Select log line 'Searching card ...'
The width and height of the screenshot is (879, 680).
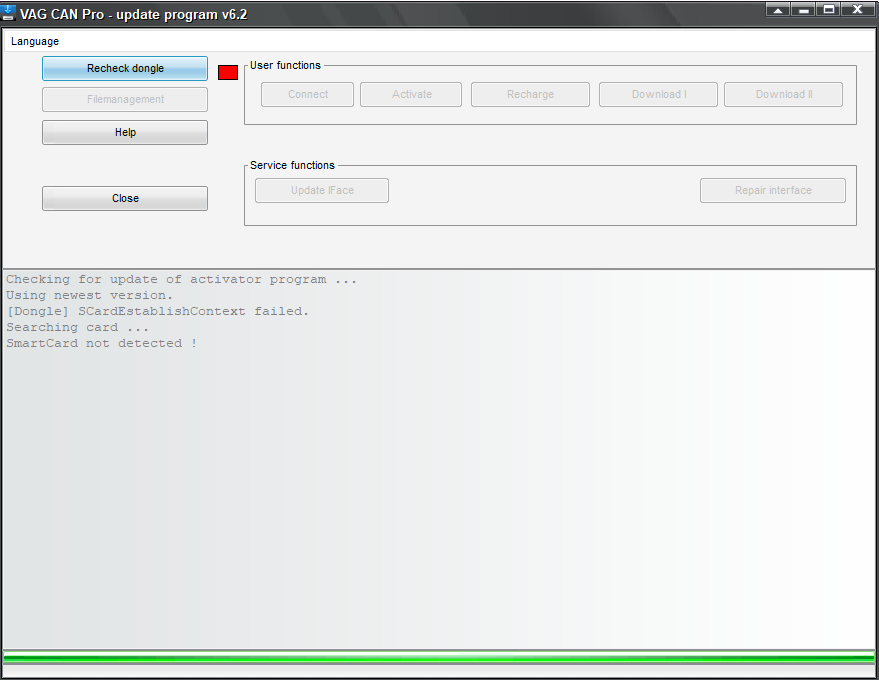point(77,327)
